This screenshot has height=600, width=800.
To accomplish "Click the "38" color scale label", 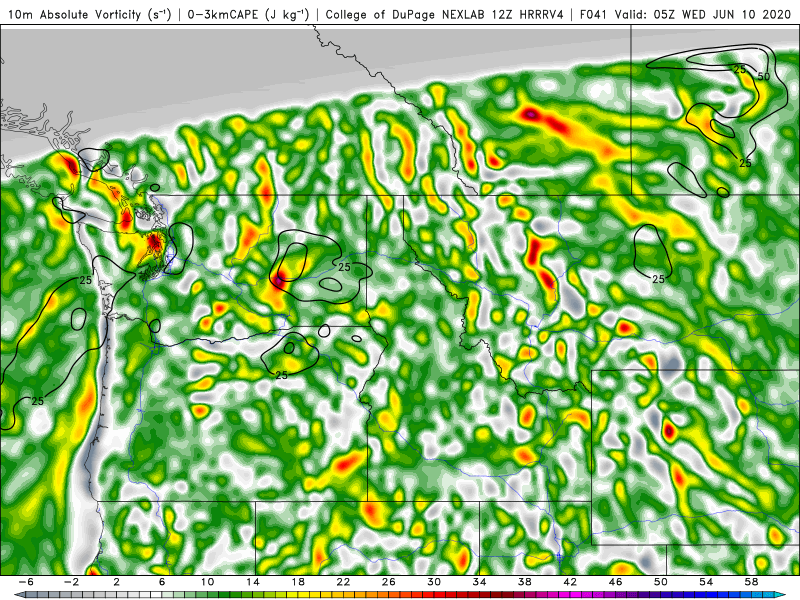I will 525,582.
